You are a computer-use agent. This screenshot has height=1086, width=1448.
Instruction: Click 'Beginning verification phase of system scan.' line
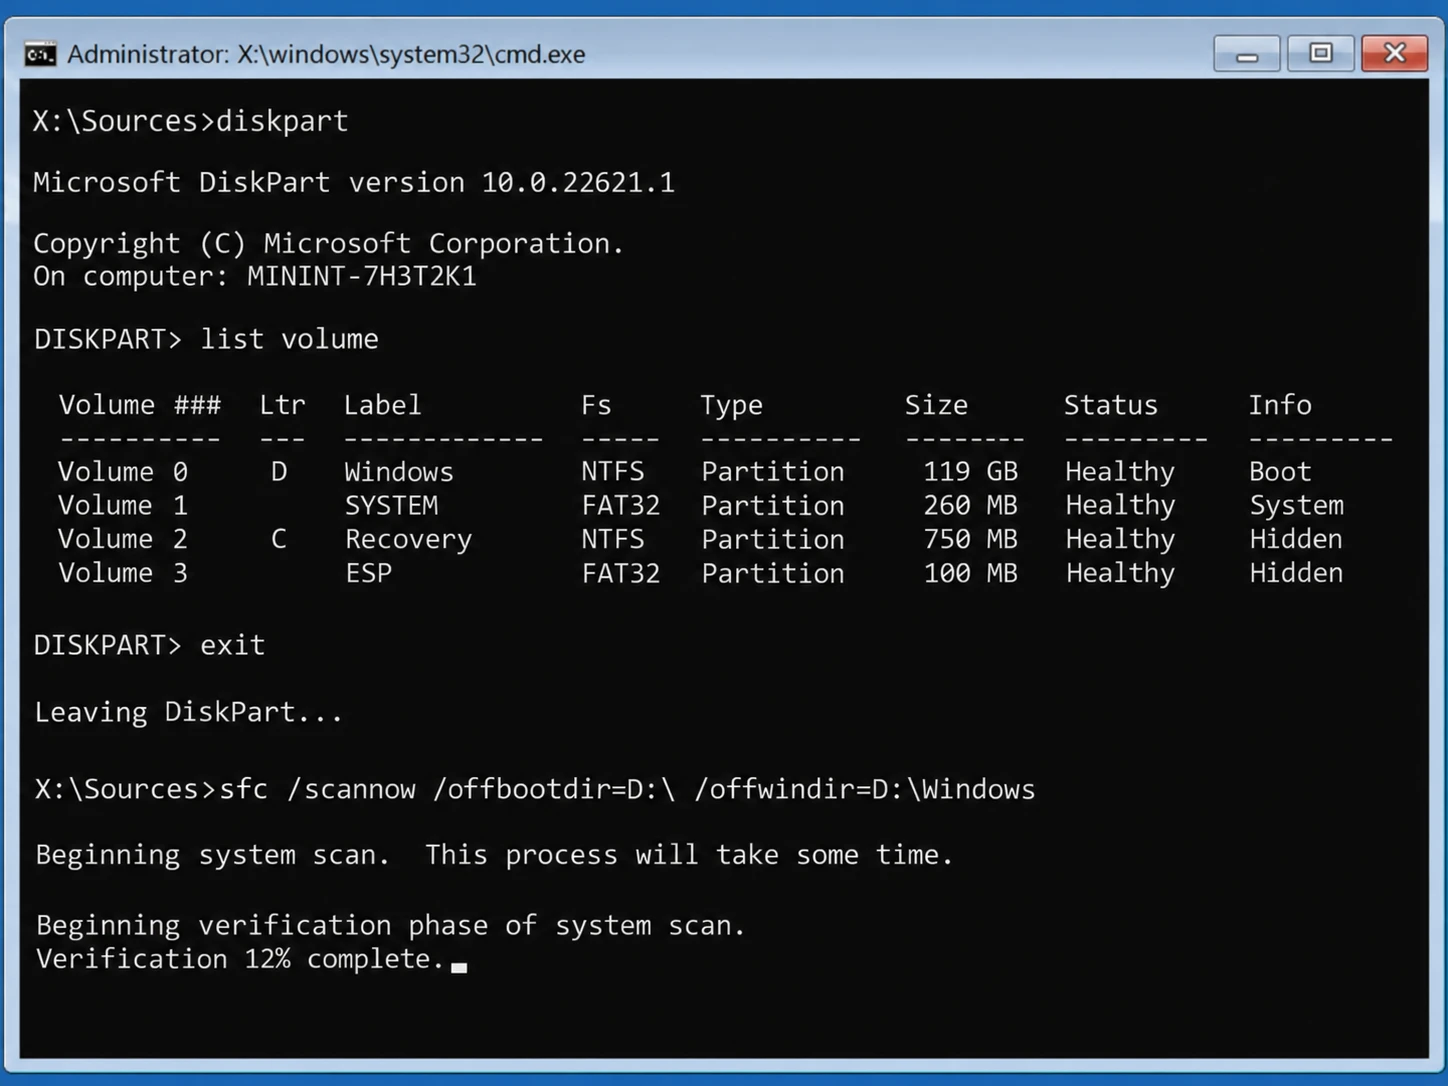391,926
